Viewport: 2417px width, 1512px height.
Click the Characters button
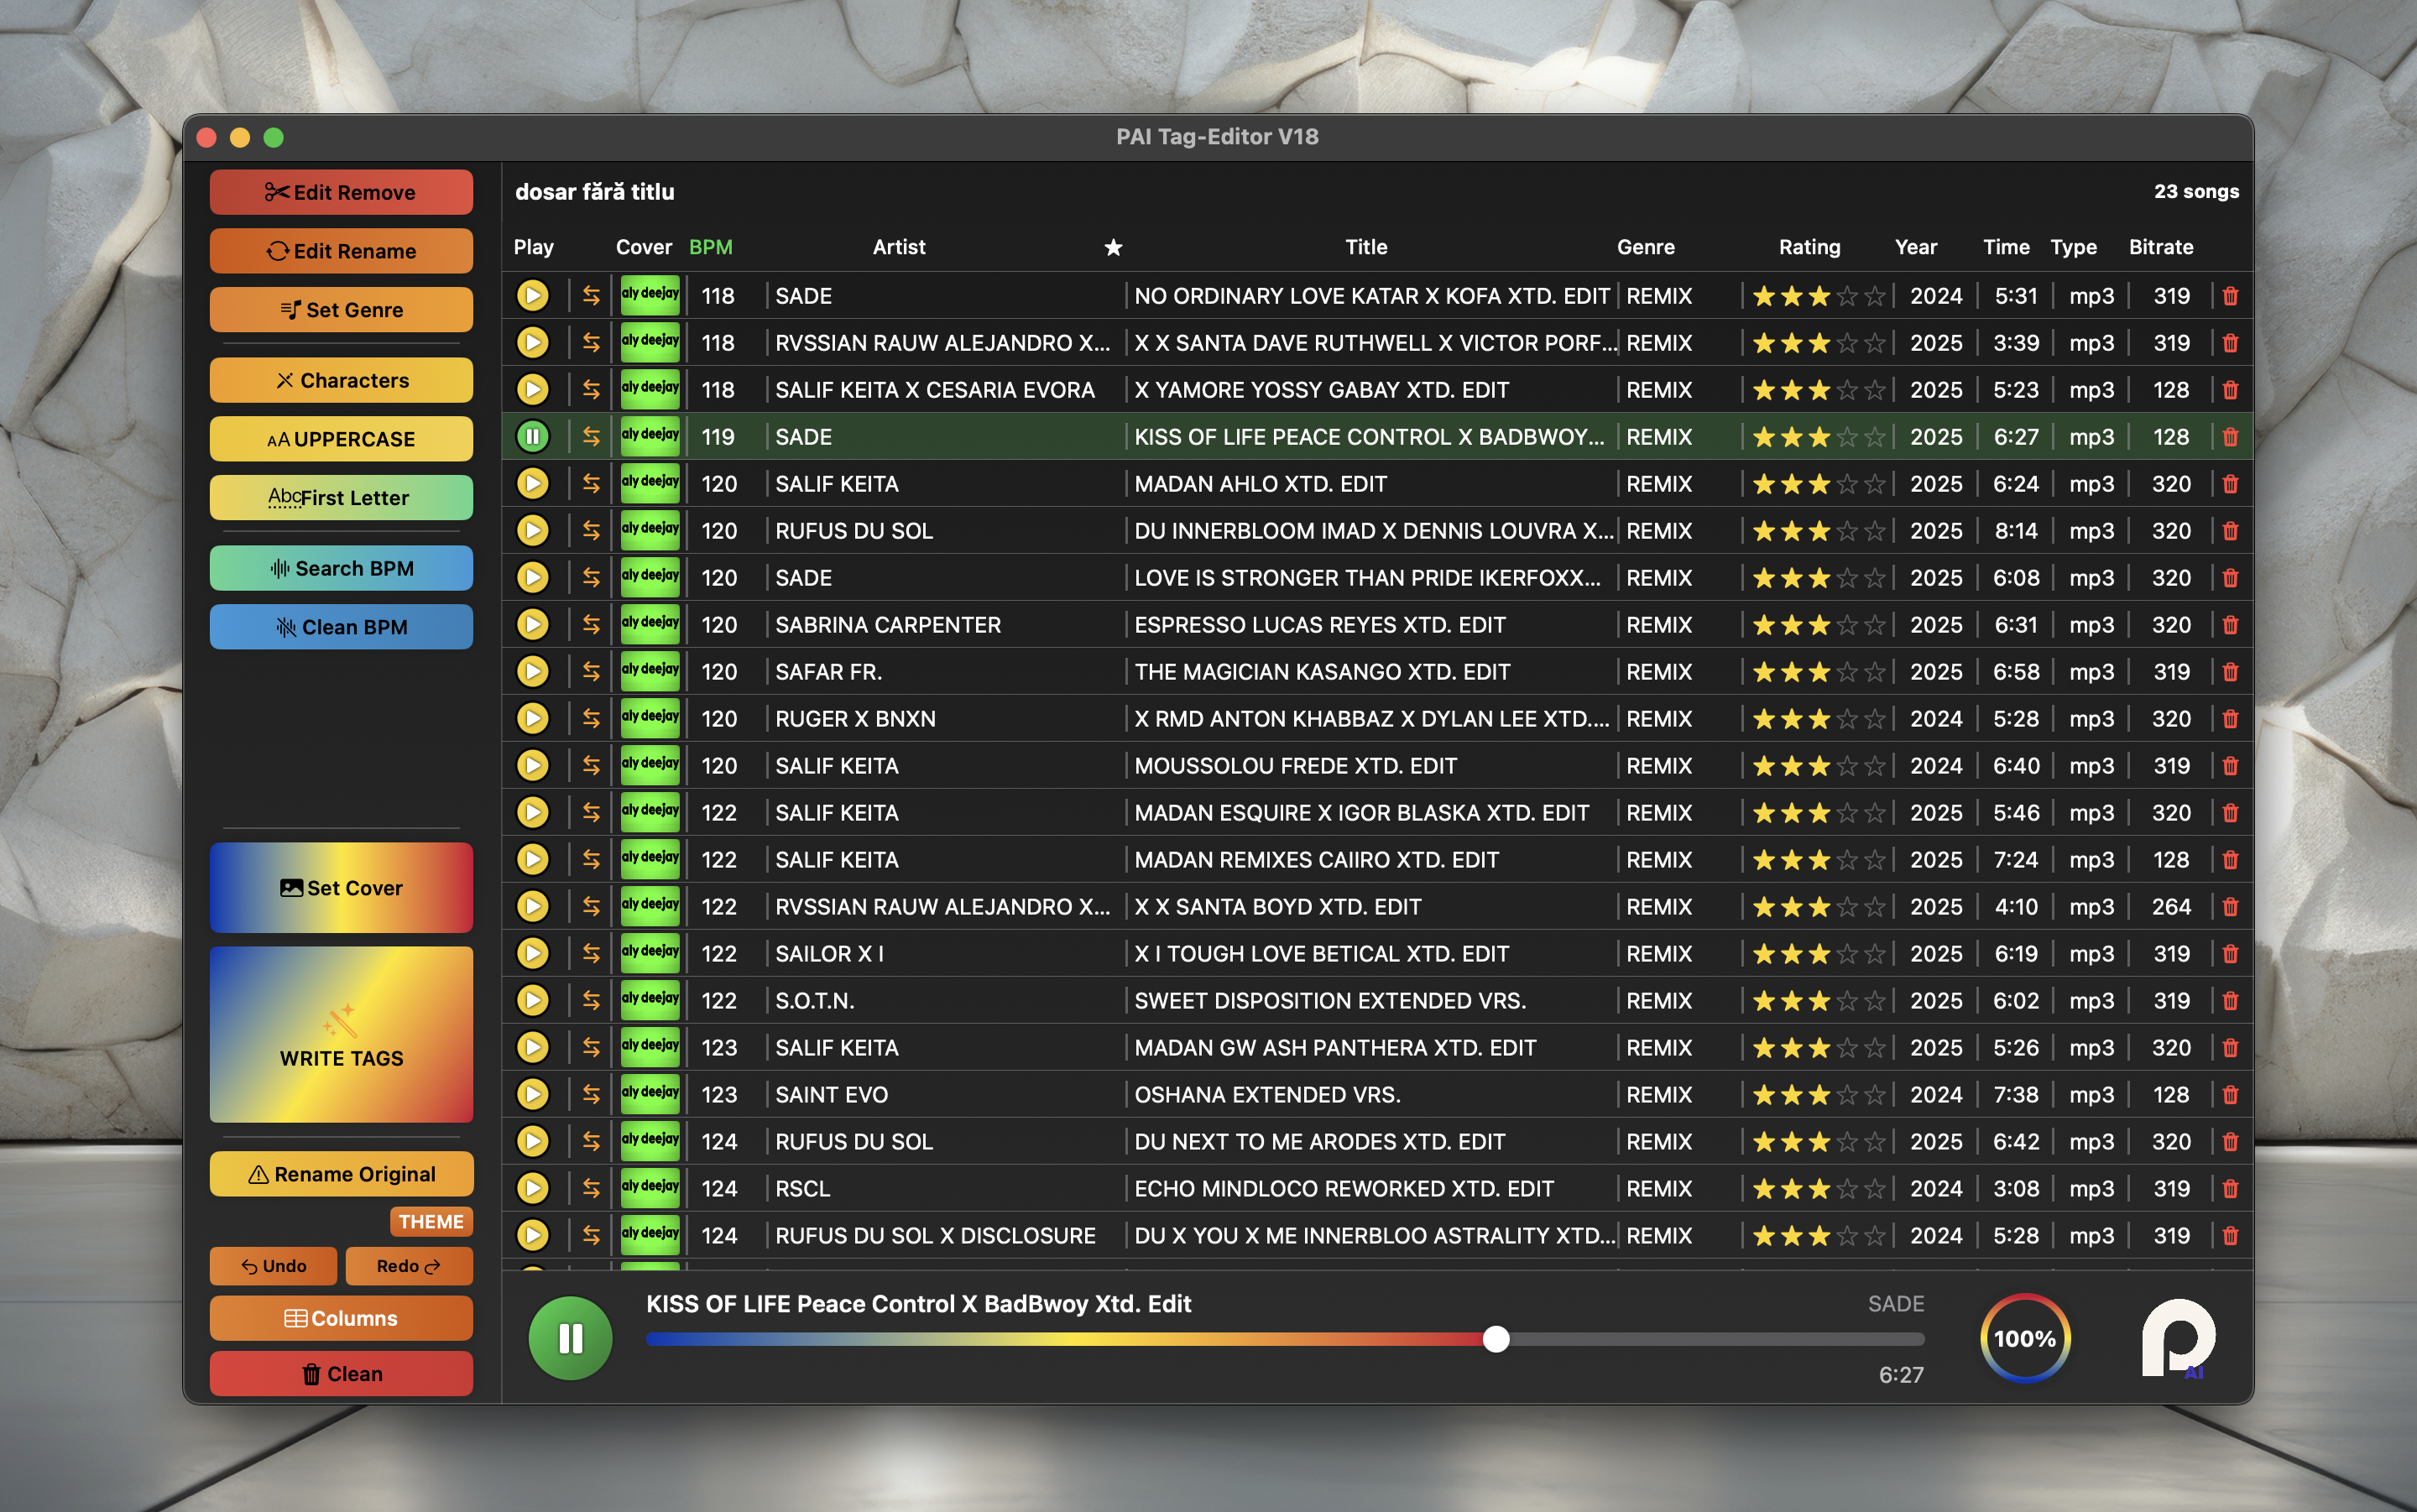(x=341, y=380)
